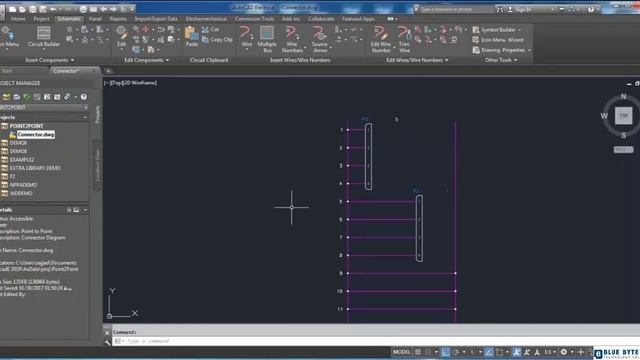Click the Refresh icon in Project Manager toolbar
The image size is (640, 360).
tap(27, 97)
